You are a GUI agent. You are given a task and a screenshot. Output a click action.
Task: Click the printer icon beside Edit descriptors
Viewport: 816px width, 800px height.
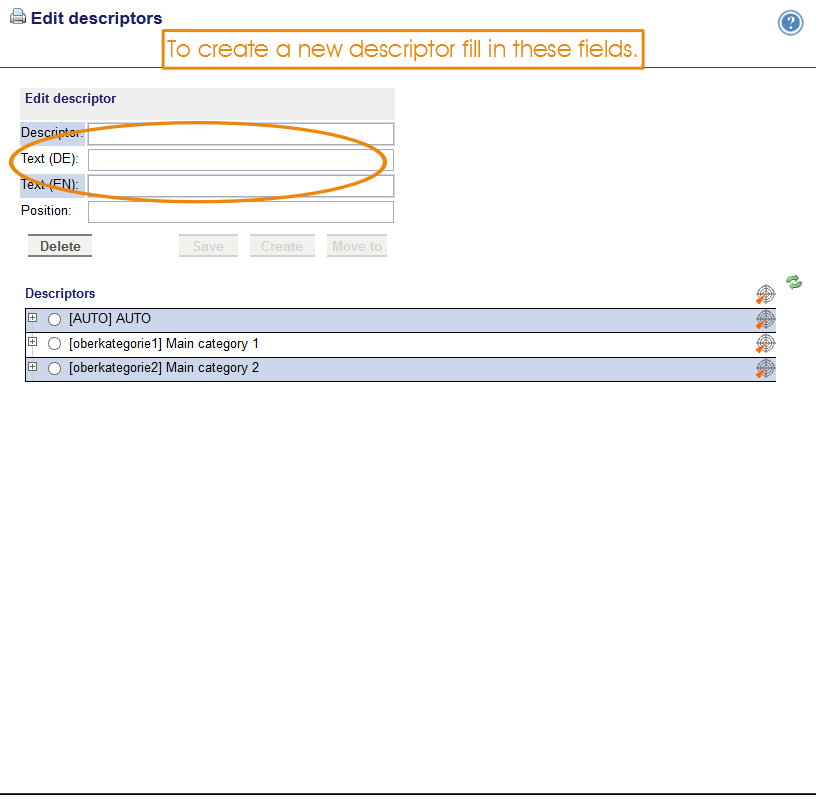pos(18,17)
